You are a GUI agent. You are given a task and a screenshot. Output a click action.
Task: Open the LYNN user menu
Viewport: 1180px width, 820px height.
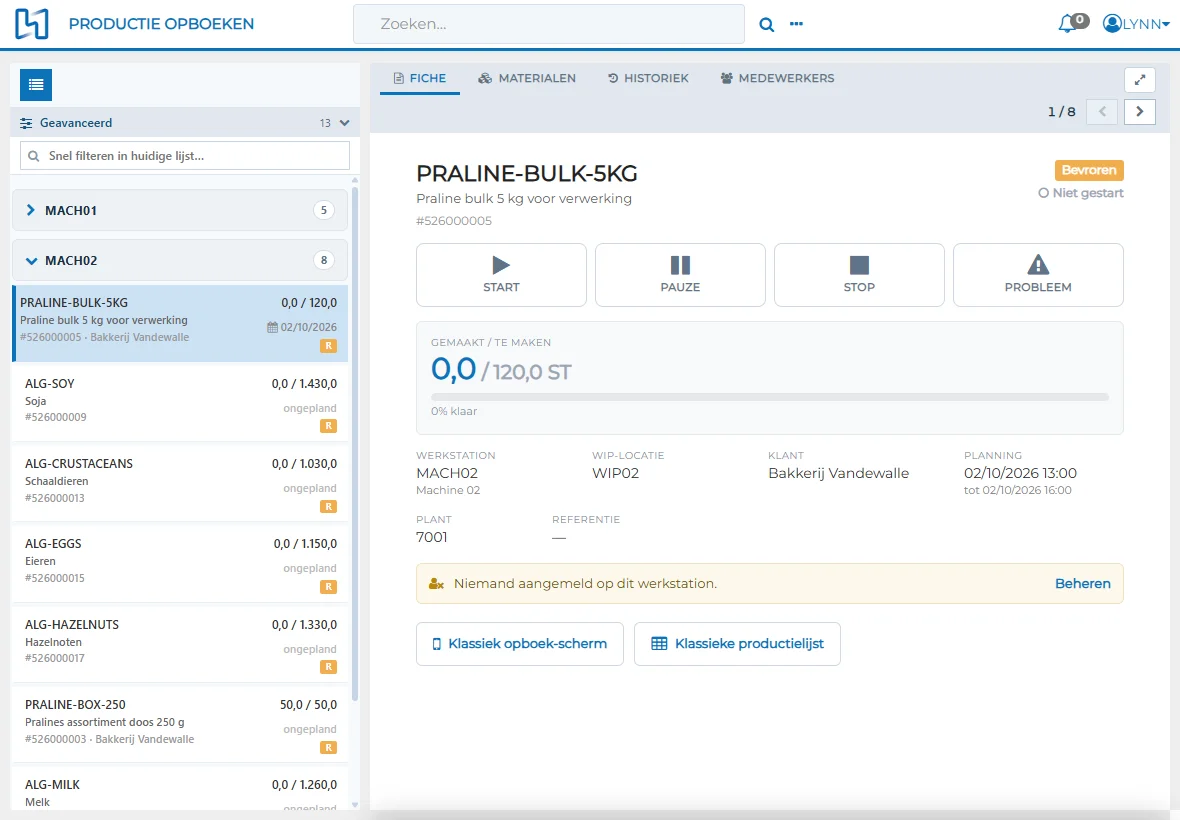[x=1136, y=23]
